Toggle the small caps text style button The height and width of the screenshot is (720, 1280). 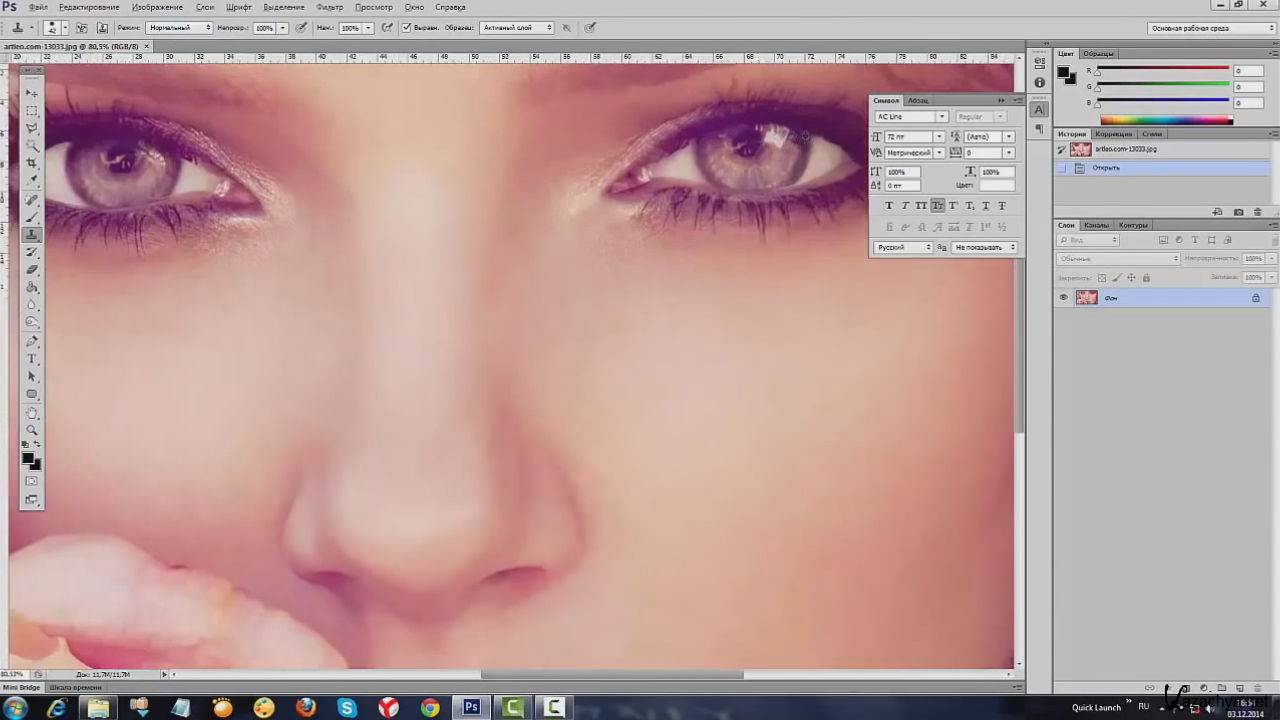[x=937, y=206]
